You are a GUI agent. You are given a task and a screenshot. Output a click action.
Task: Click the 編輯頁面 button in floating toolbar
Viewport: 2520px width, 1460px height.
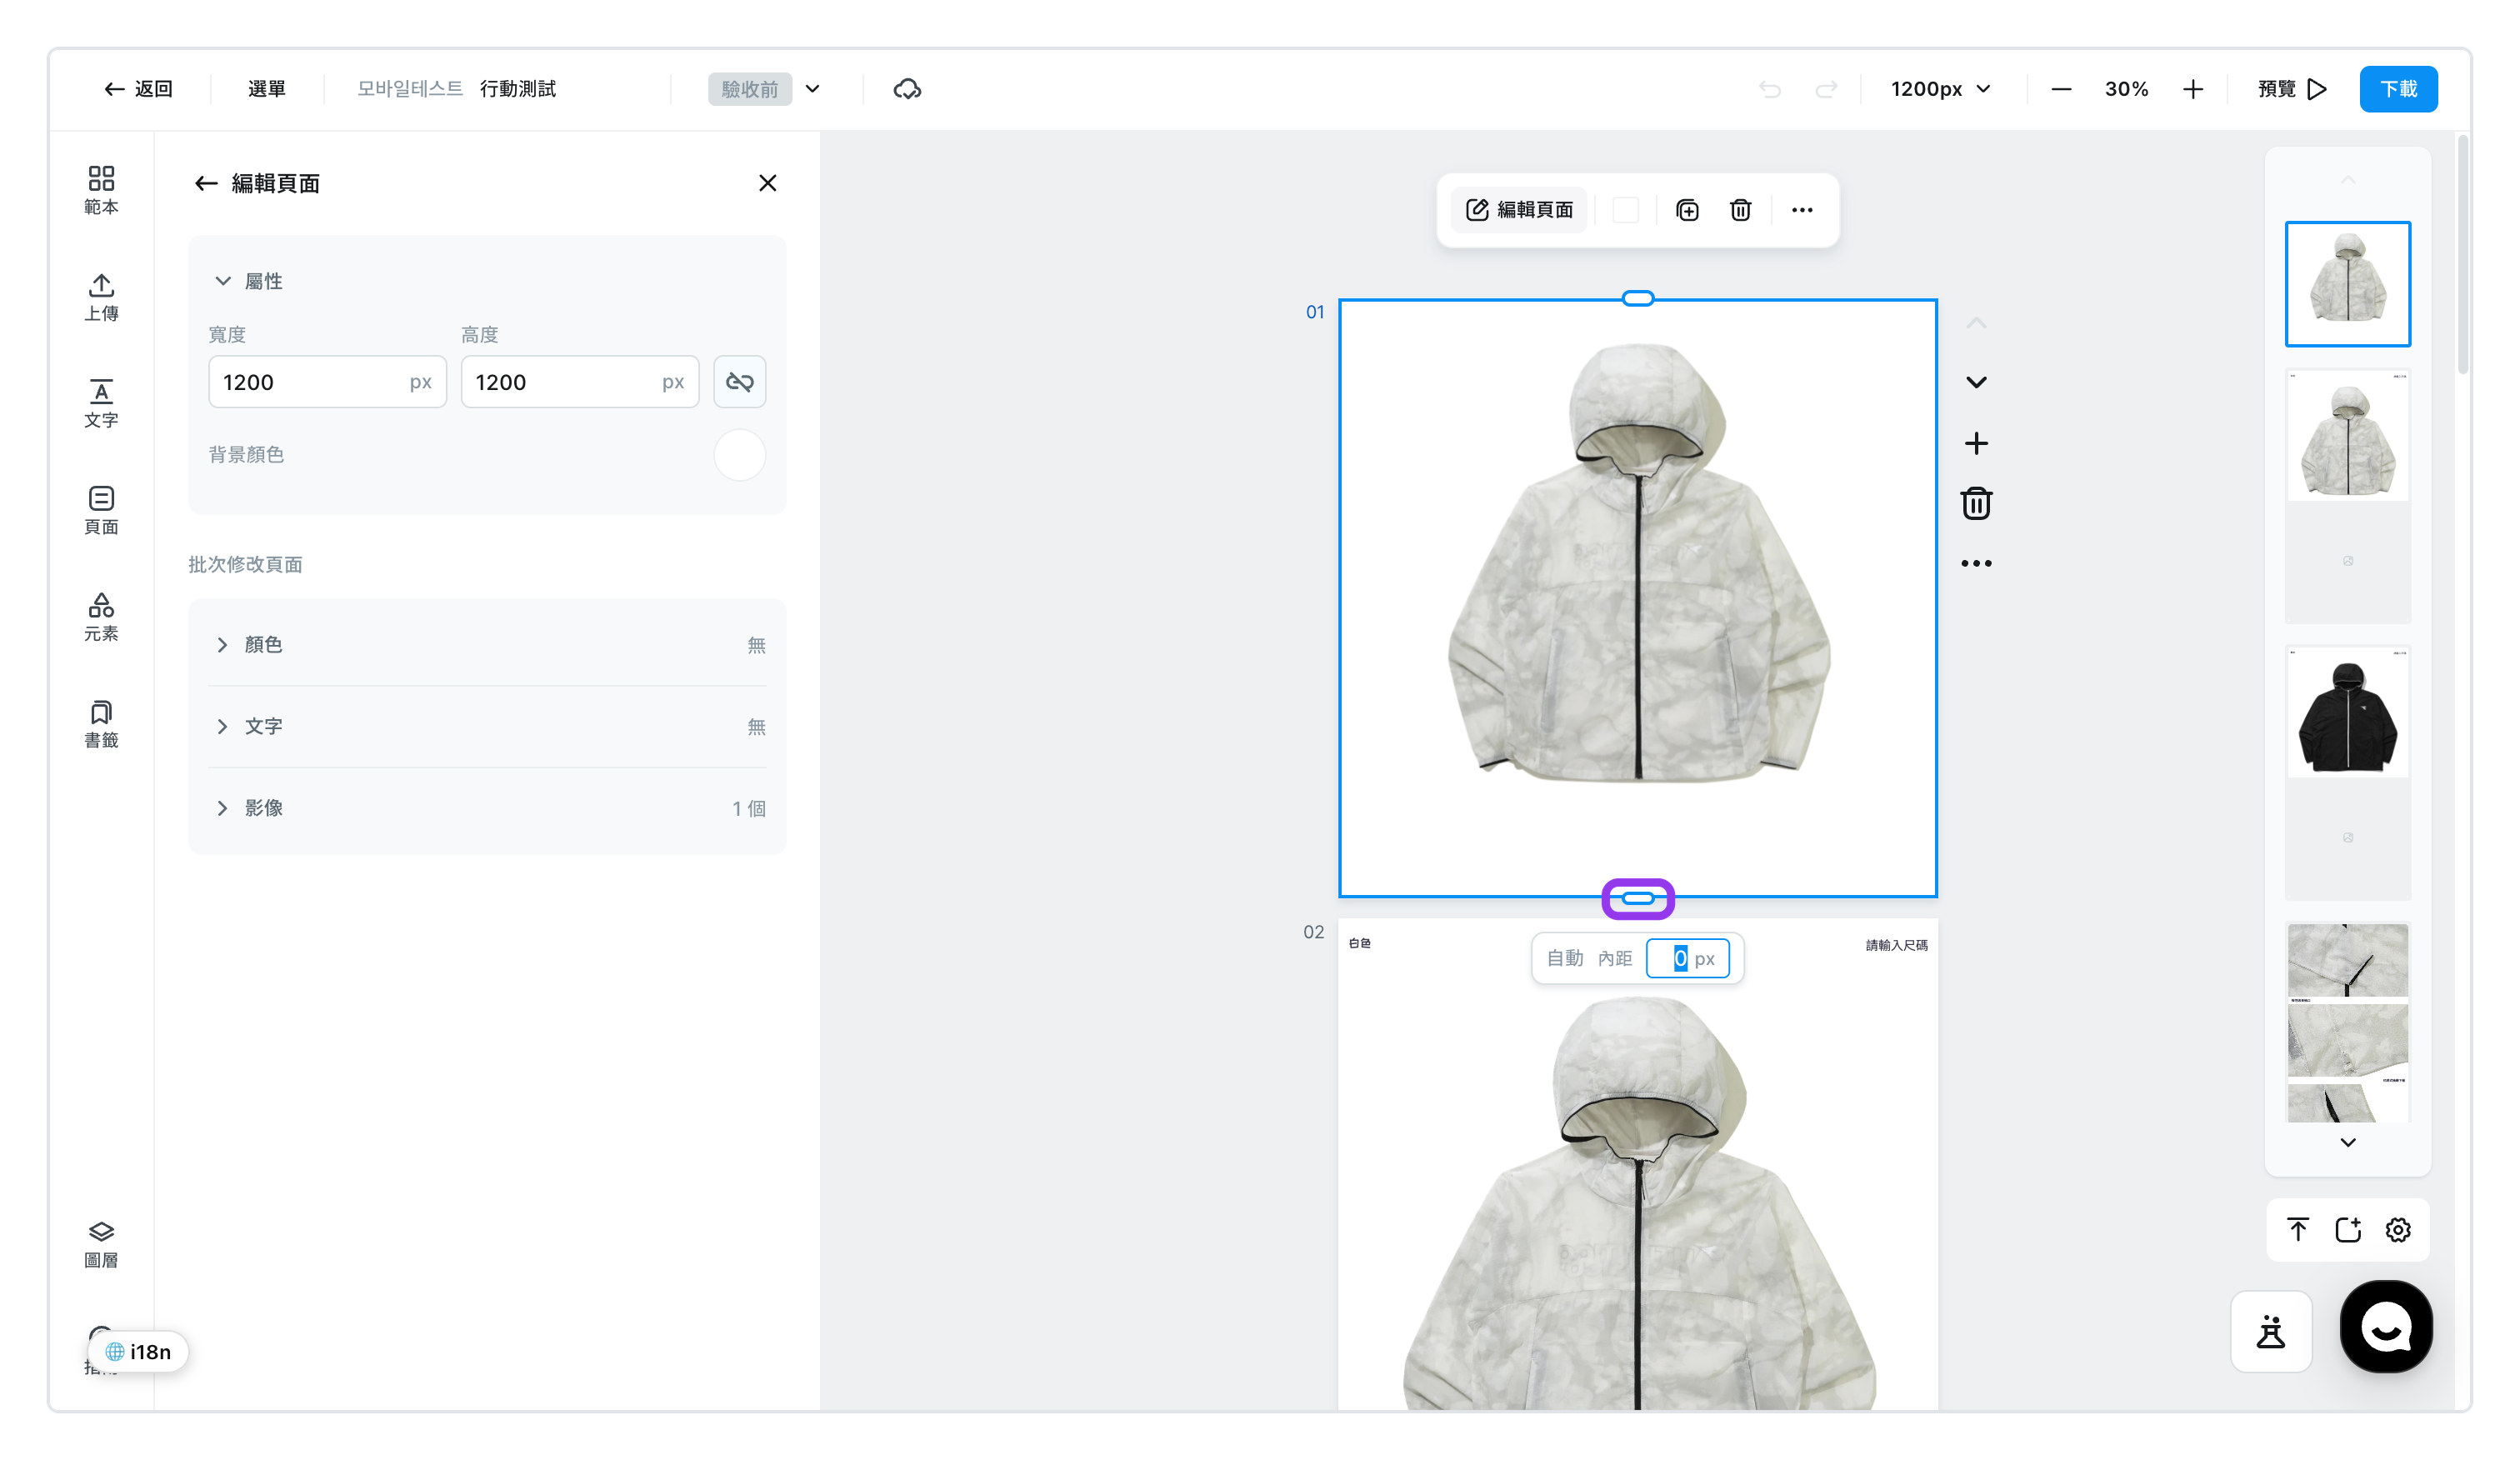[1520, 210]
